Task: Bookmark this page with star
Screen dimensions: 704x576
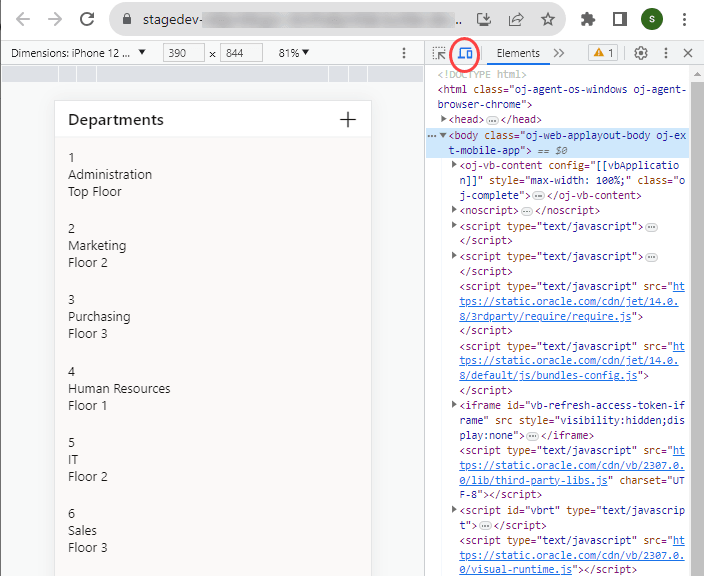Action: 548,19
